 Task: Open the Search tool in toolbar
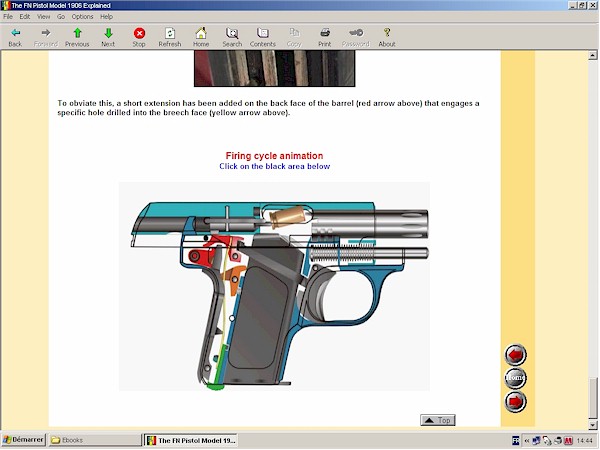[232, 37]
